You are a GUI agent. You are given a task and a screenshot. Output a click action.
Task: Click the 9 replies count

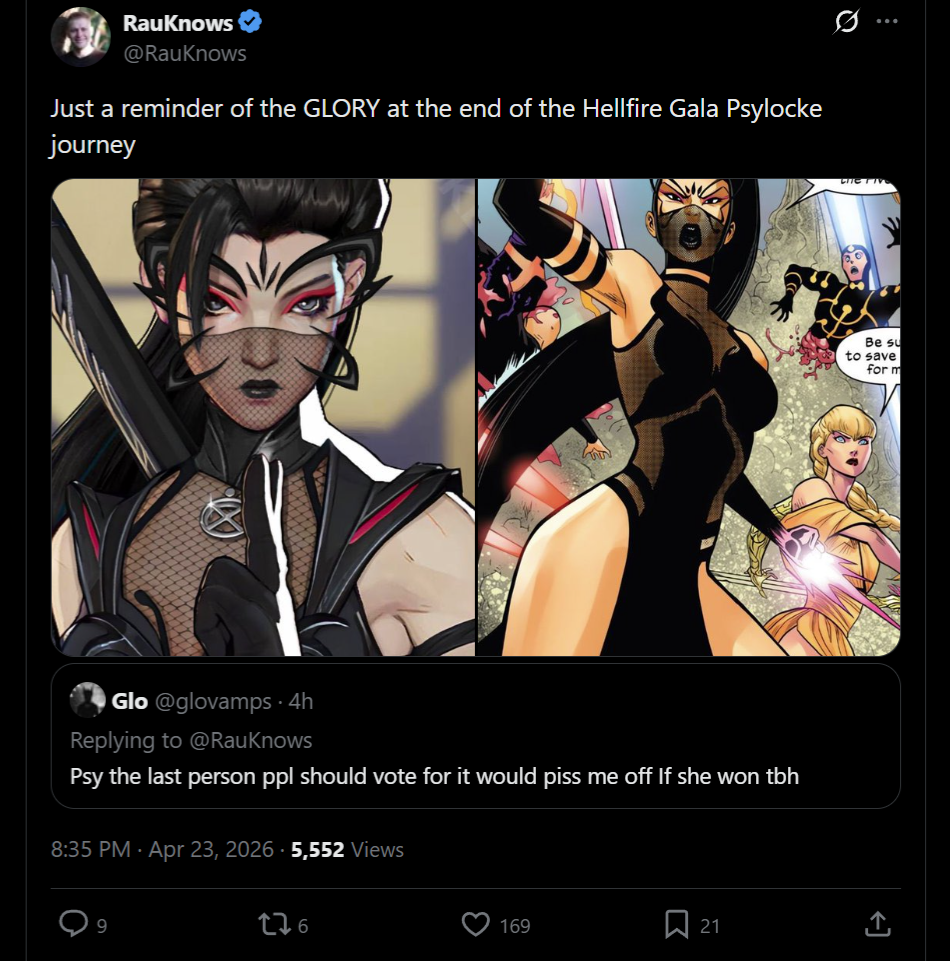tap(102, 925)
